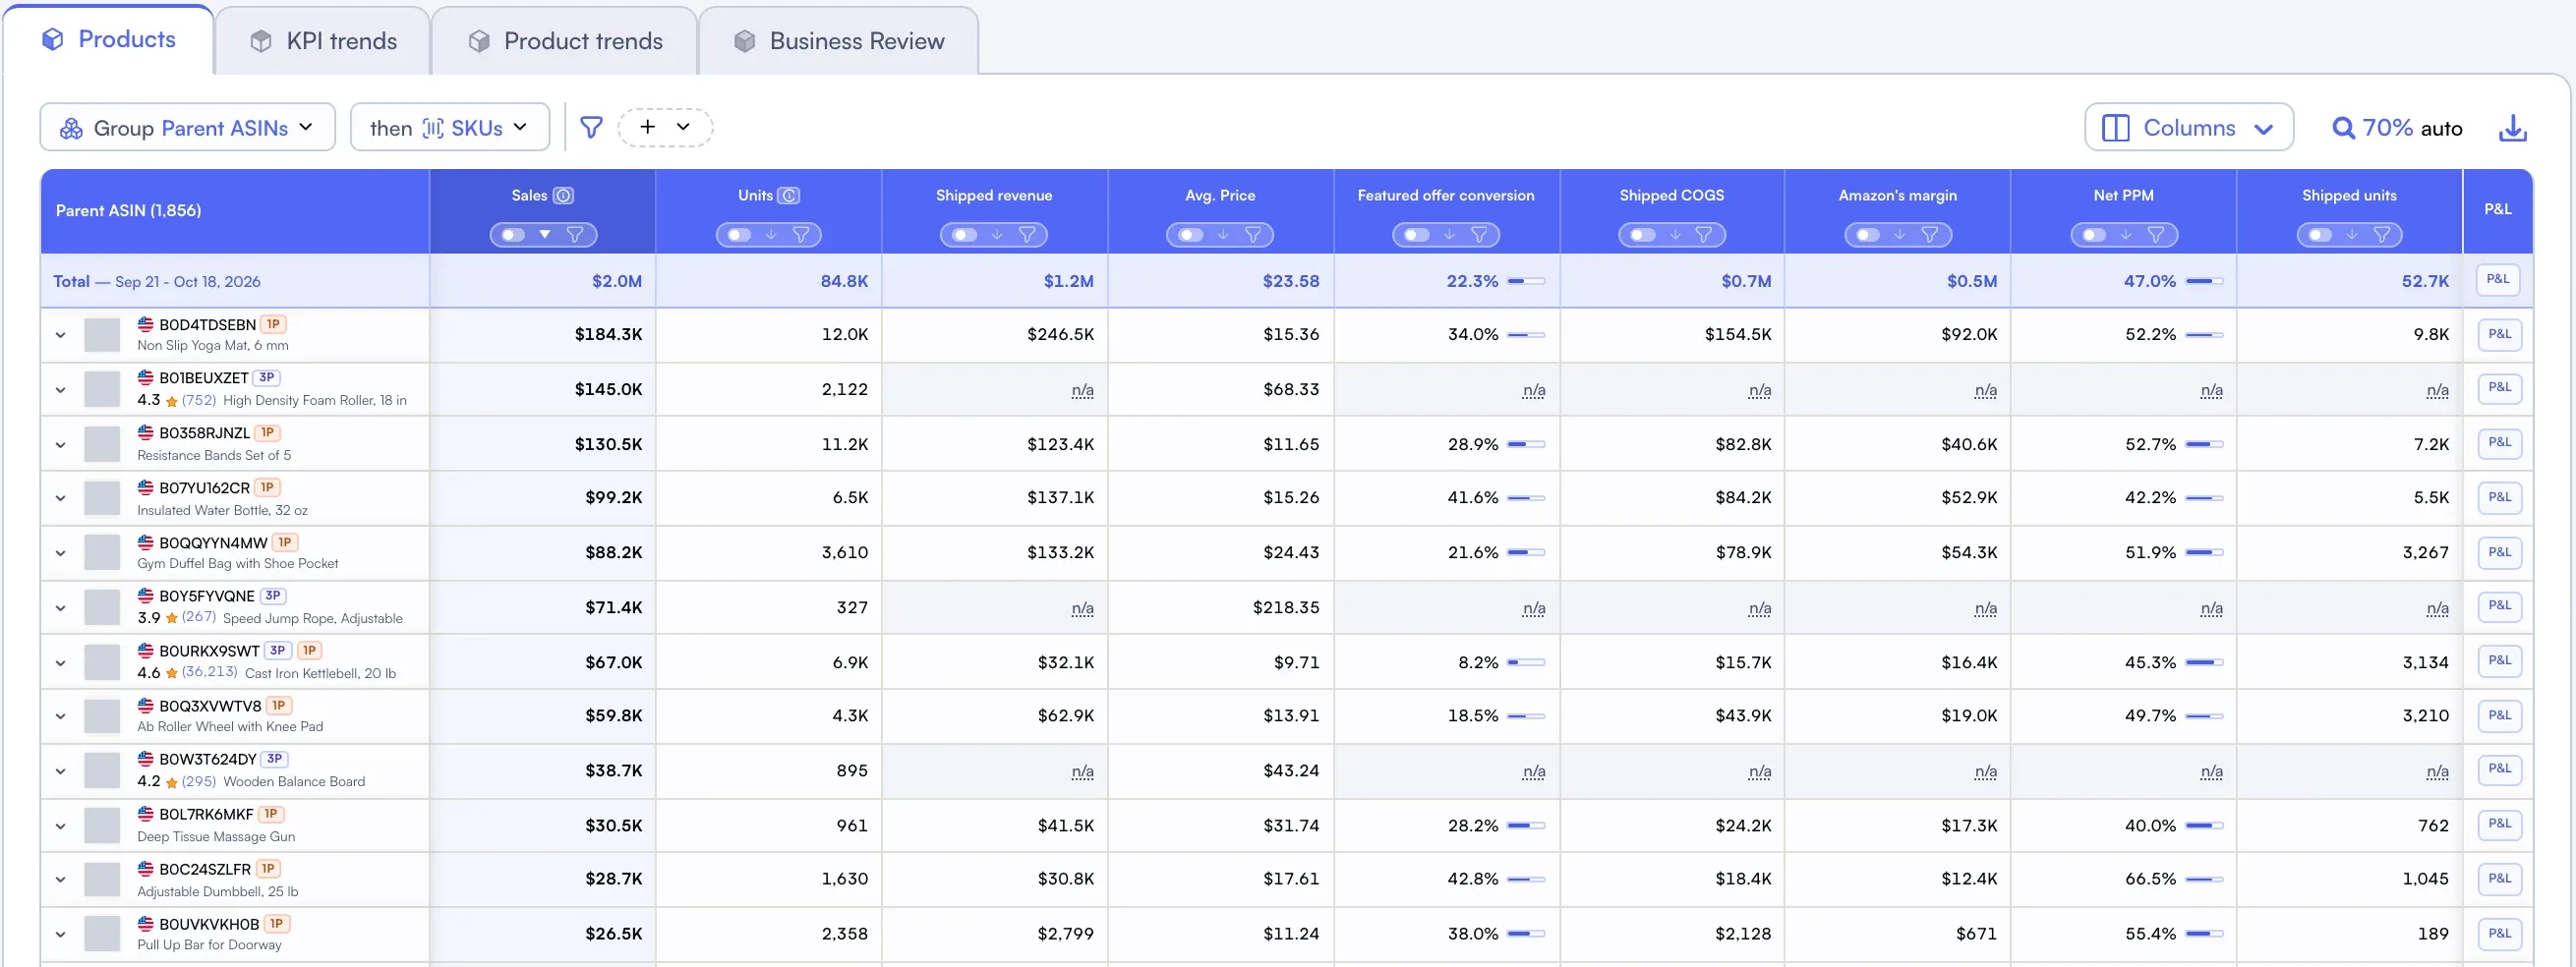Image resolution: width=2576 pixels, height=967 pixels.
Task: Open the filter funnel next to SKUs grouping
Action: (x=591, y=128)
